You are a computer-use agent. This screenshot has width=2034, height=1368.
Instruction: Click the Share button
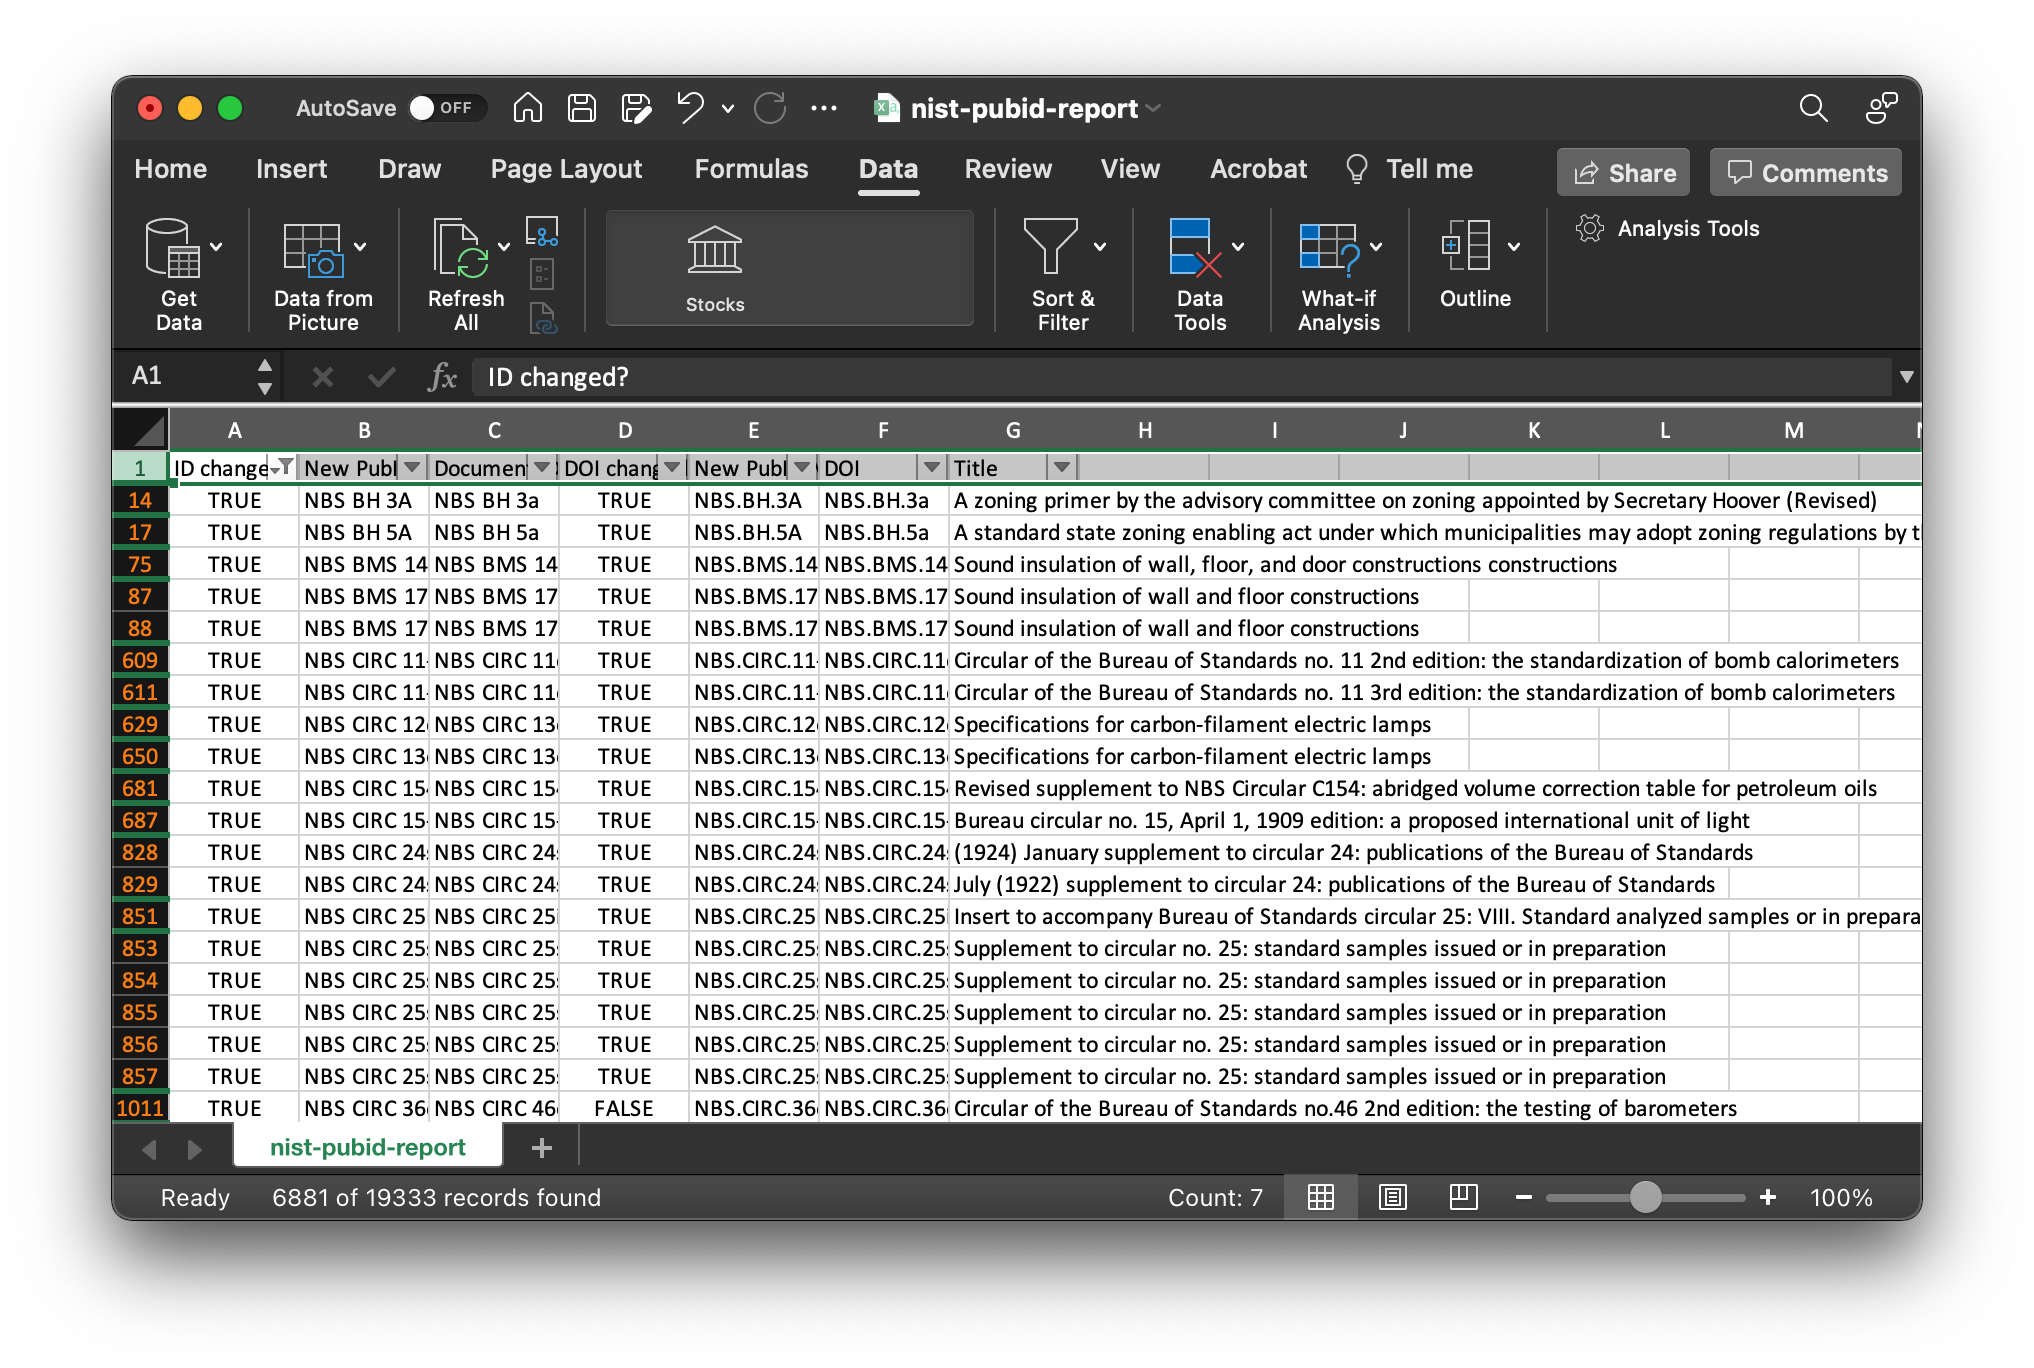point(1624,173)
